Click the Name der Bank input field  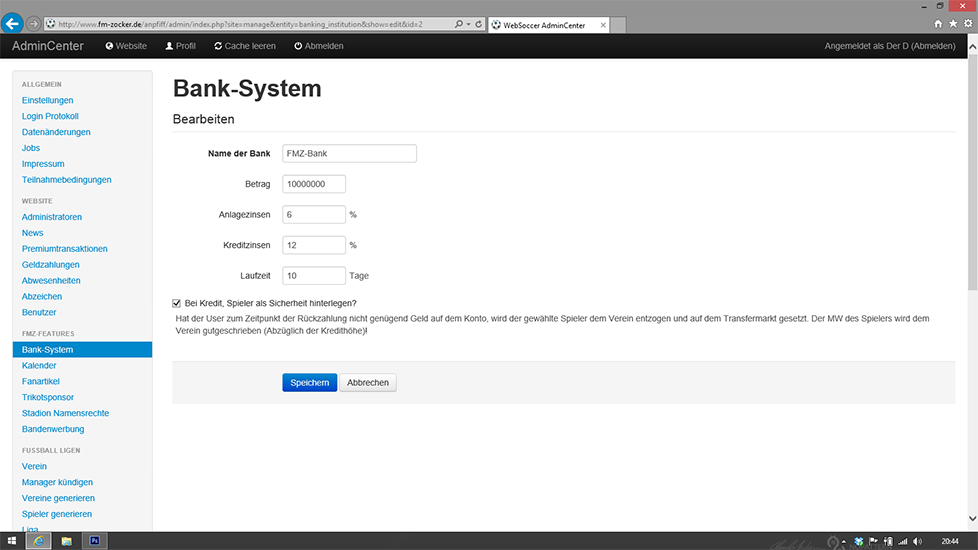point(349,154)
